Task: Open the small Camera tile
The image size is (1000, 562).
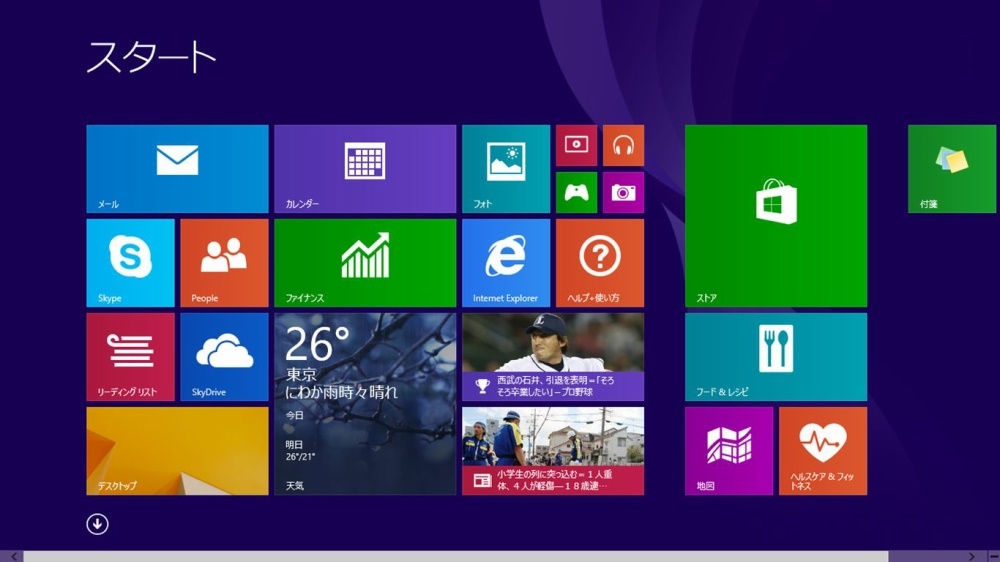Action: click(623, 192)
